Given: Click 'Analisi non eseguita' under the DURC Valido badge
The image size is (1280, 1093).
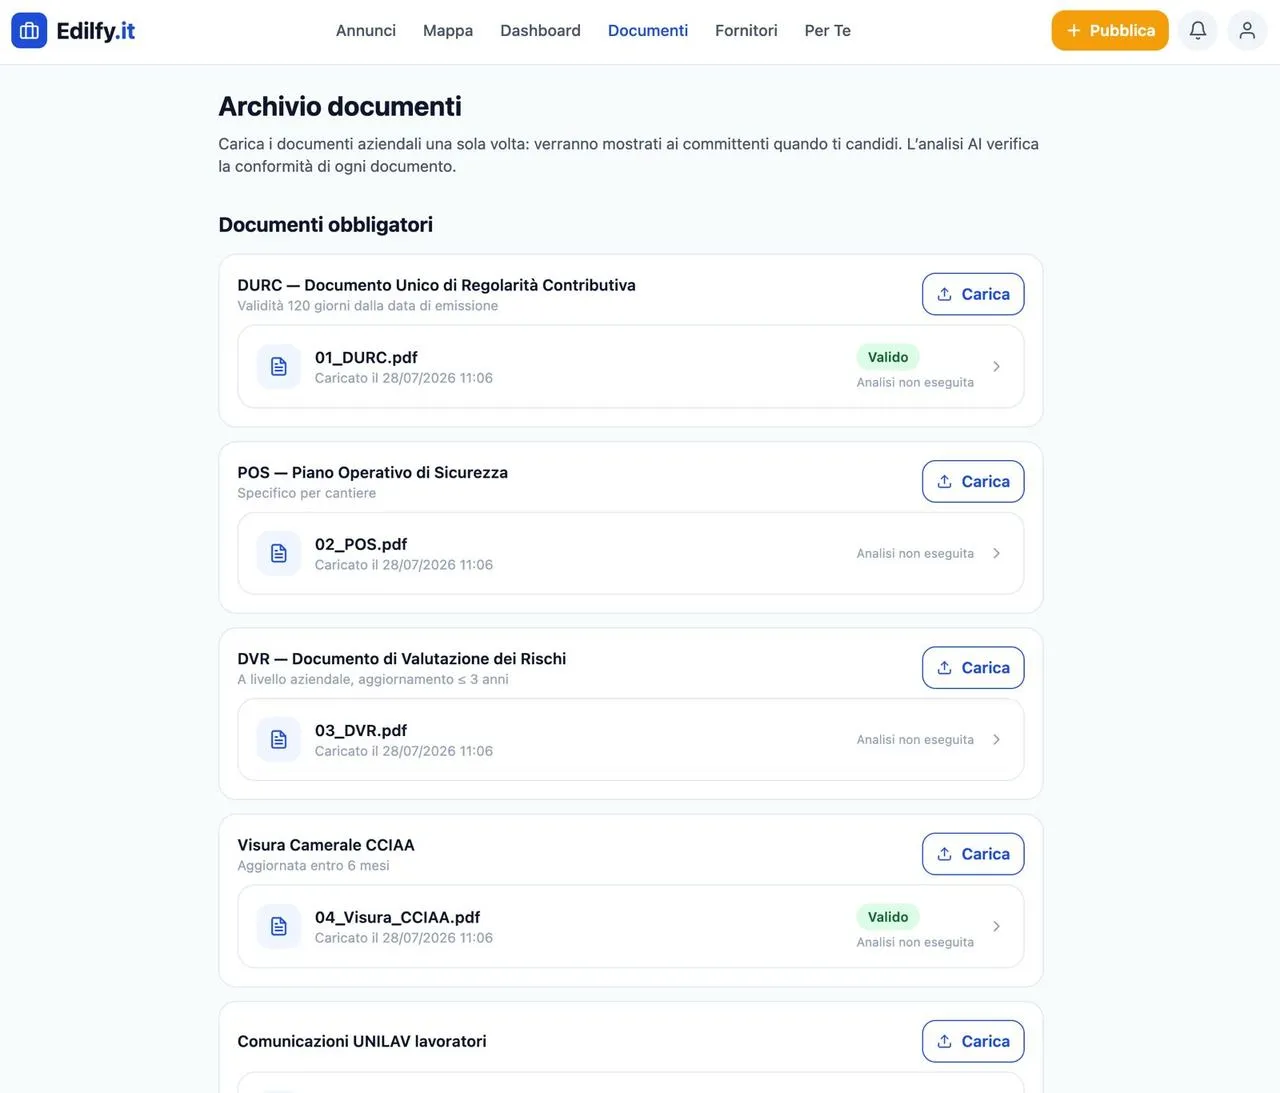Looking at the screenshot, I should click(x=915, y=382).
